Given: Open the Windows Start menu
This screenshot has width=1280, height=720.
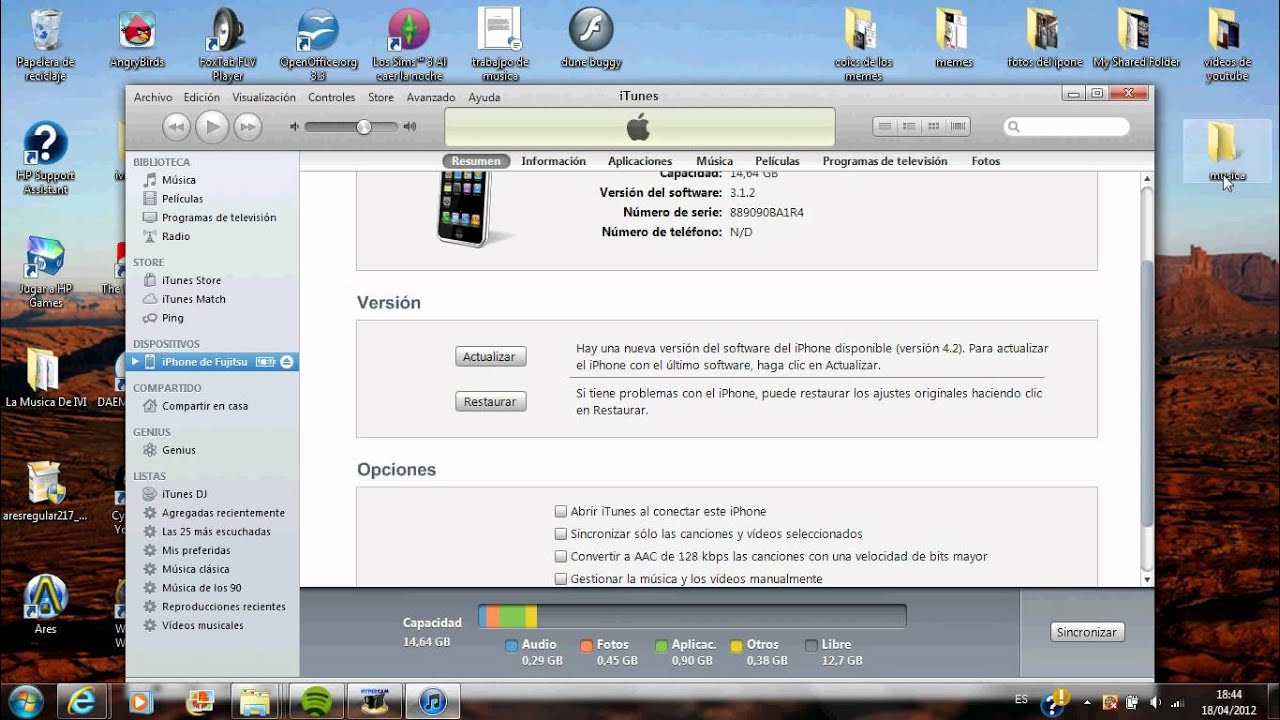Looking at the screenshot, I should [x=25, y=700].
